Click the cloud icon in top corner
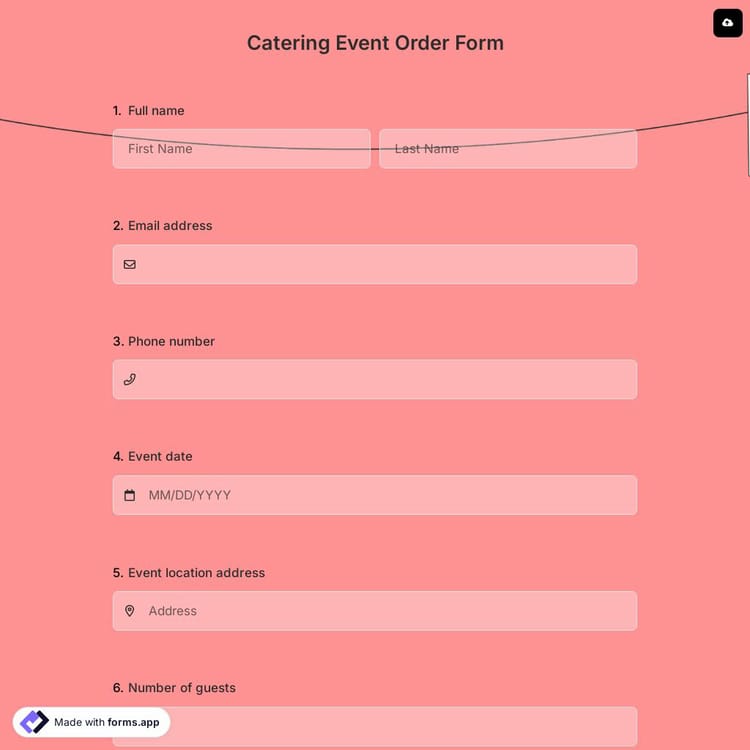Screen dimensions: 750x750 pos(727,22)
